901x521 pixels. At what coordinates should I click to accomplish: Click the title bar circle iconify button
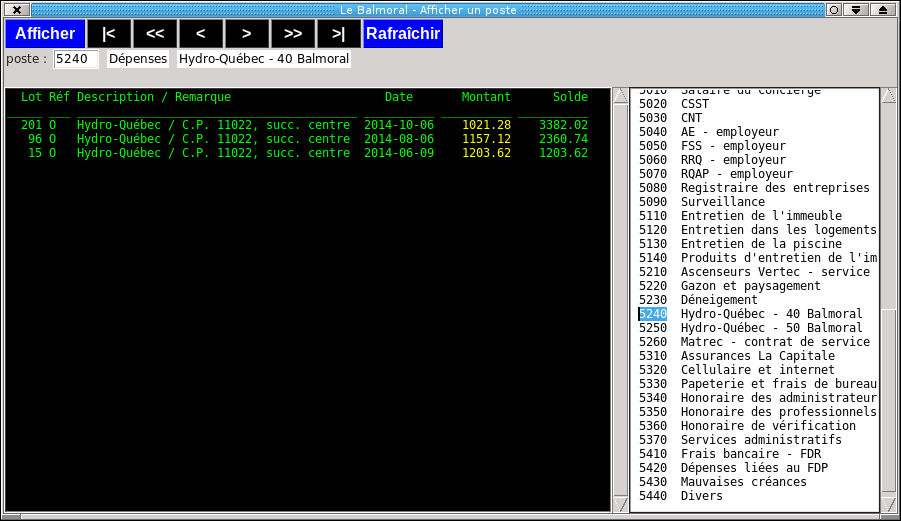tap(834, 10)
